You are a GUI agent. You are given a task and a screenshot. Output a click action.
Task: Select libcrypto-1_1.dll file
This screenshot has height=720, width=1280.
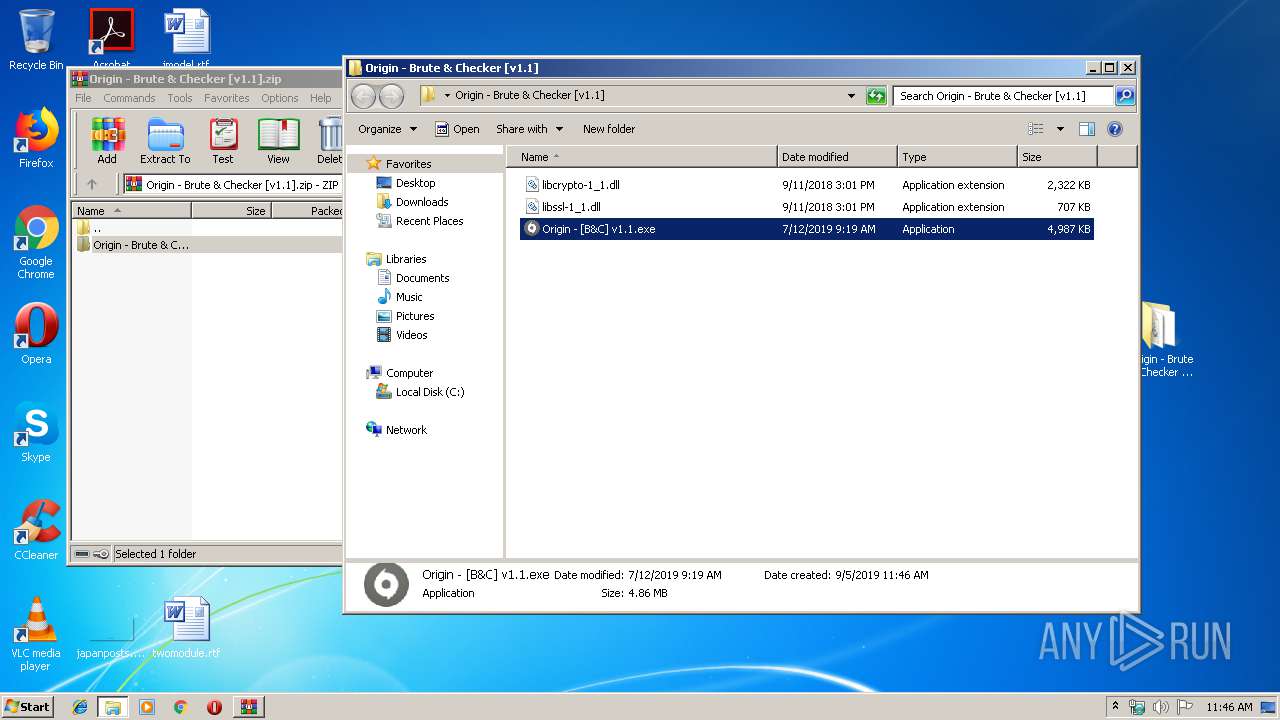806,185
